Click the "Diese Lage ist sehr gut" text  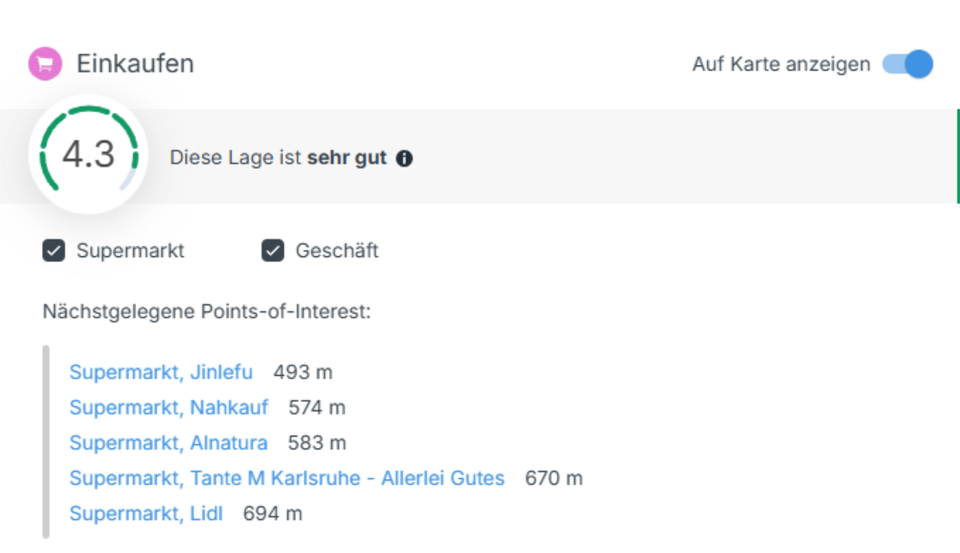pos(277,158)
